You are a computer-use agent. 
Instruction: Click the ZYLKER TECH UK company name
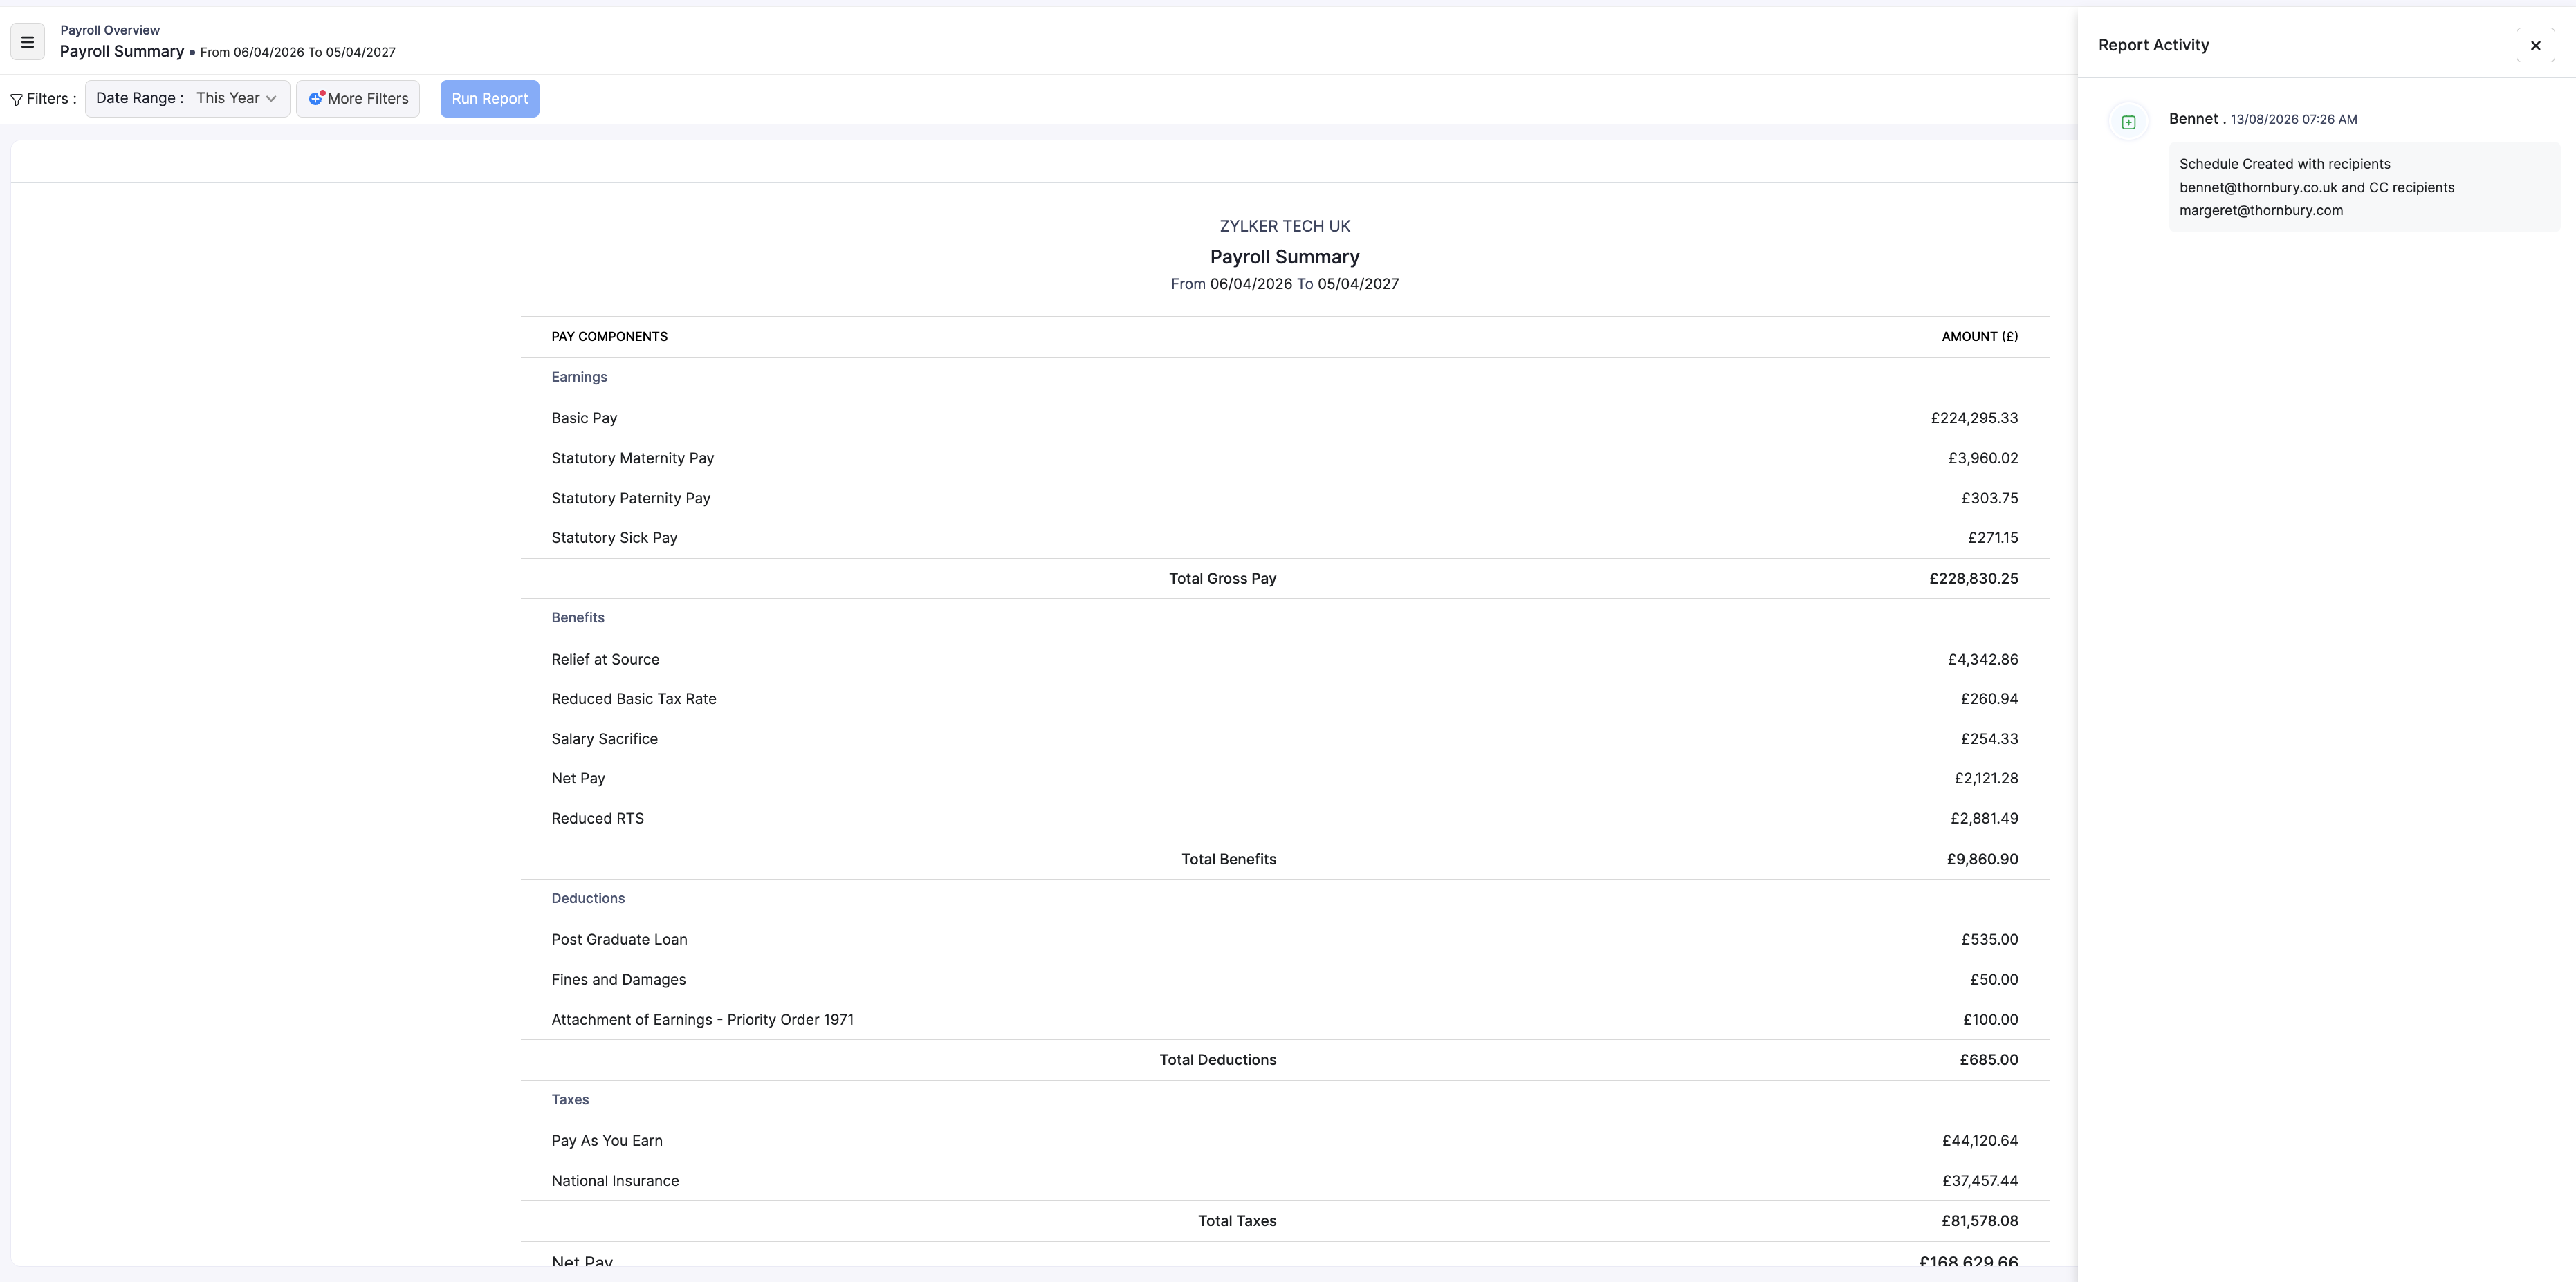pos(1285,226)
